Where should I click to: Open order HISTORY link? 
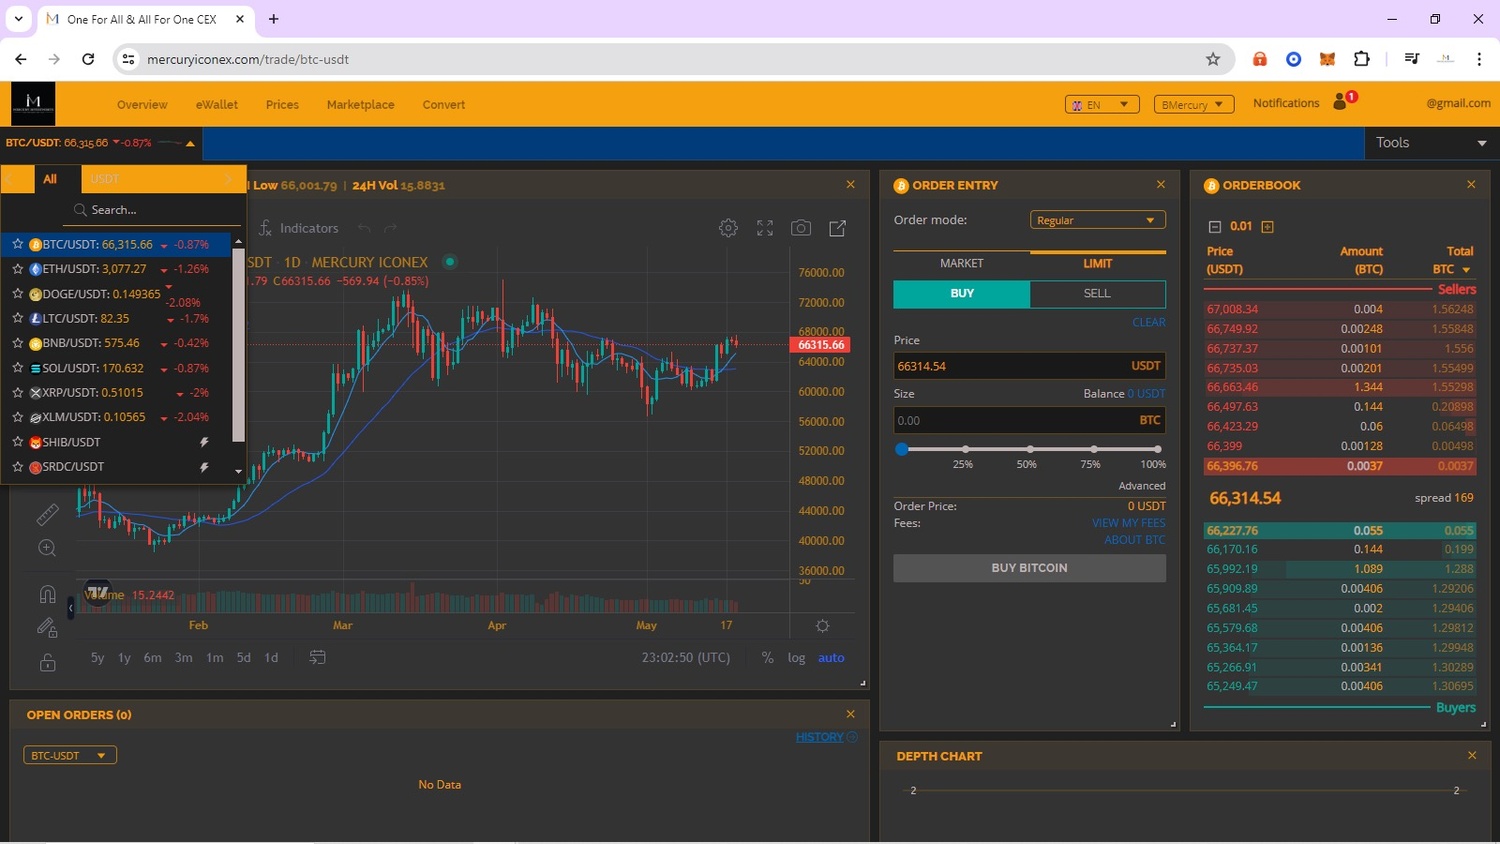click(820, 737)
